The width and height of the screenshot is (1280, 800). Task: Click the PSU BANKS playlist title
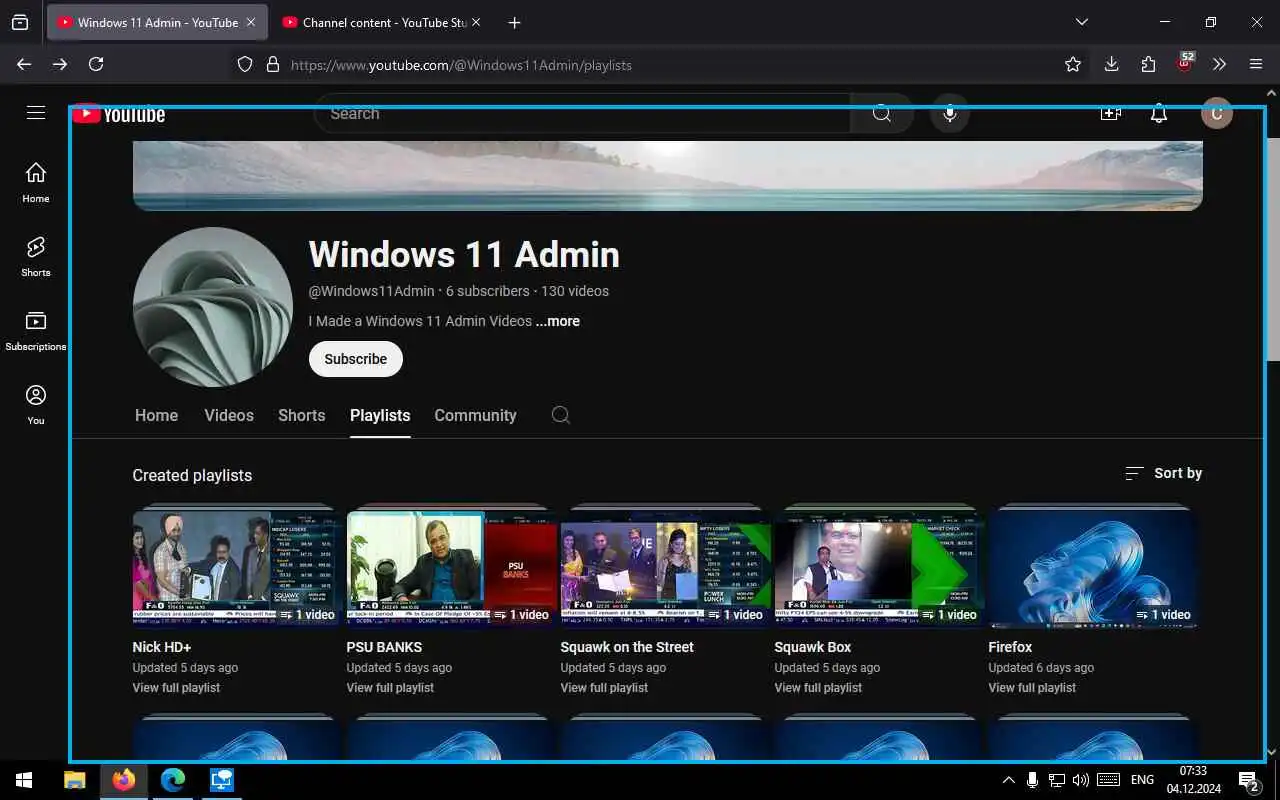point(384,647)
